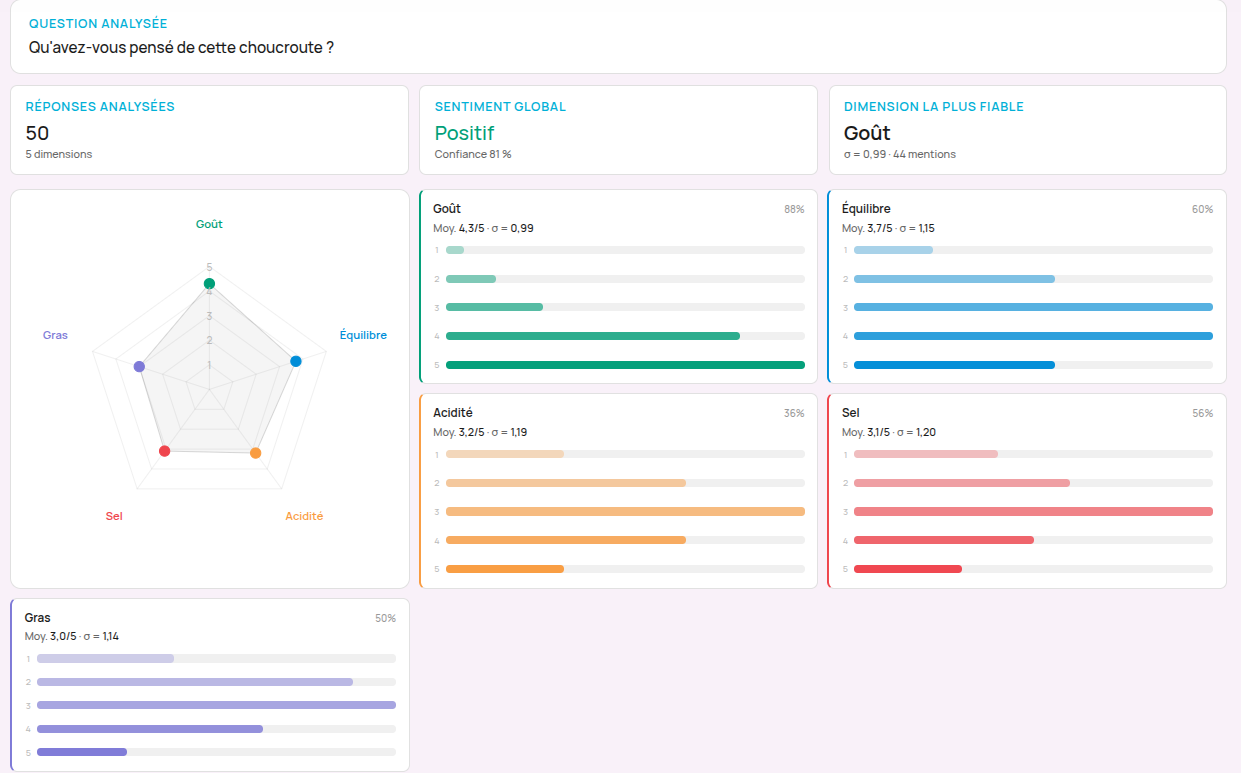The width and height of the screenshot is (1241, 773).
Task: Click the green Goût point on the radar chart
Action: tap(209, 284)
